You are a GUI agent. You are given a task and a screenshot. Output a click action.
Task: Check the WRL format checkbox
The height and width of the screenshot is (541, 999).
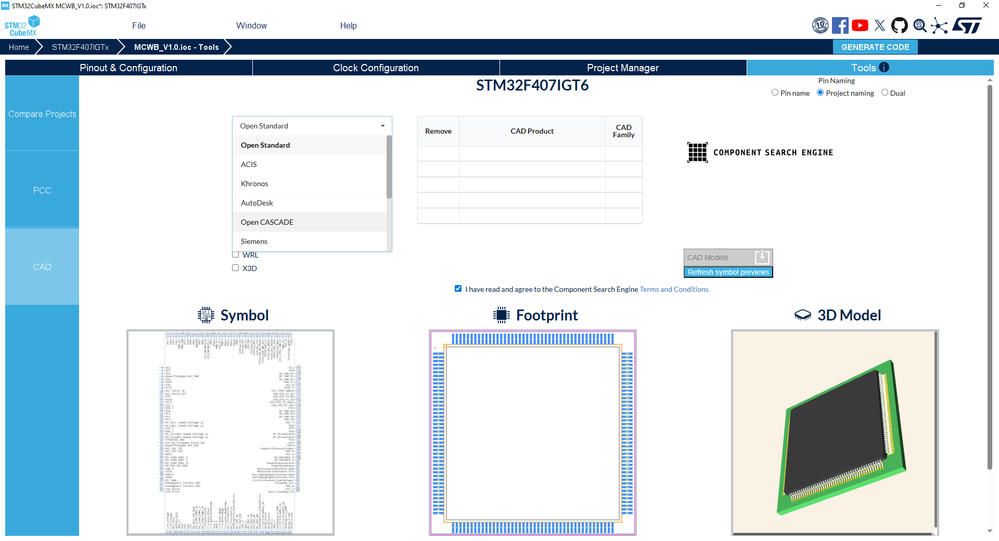(235, 254)
